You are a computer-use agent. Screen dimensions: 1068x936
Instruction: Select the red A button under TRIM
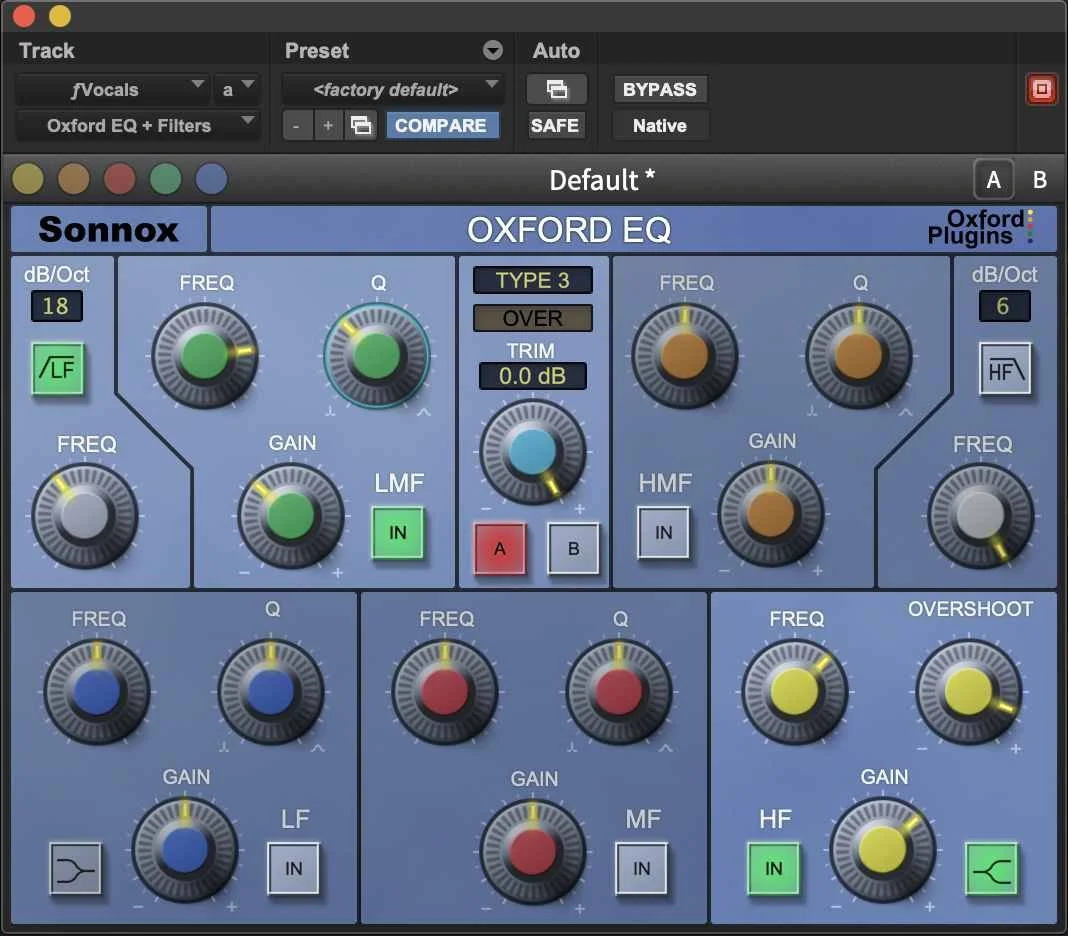(500, 548)
